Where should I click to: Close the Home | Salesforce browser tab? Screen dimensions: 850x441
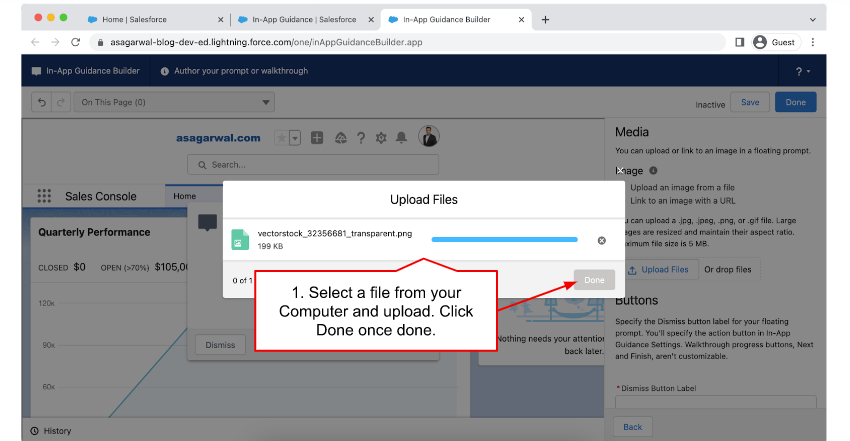click(x=221, y=20)
